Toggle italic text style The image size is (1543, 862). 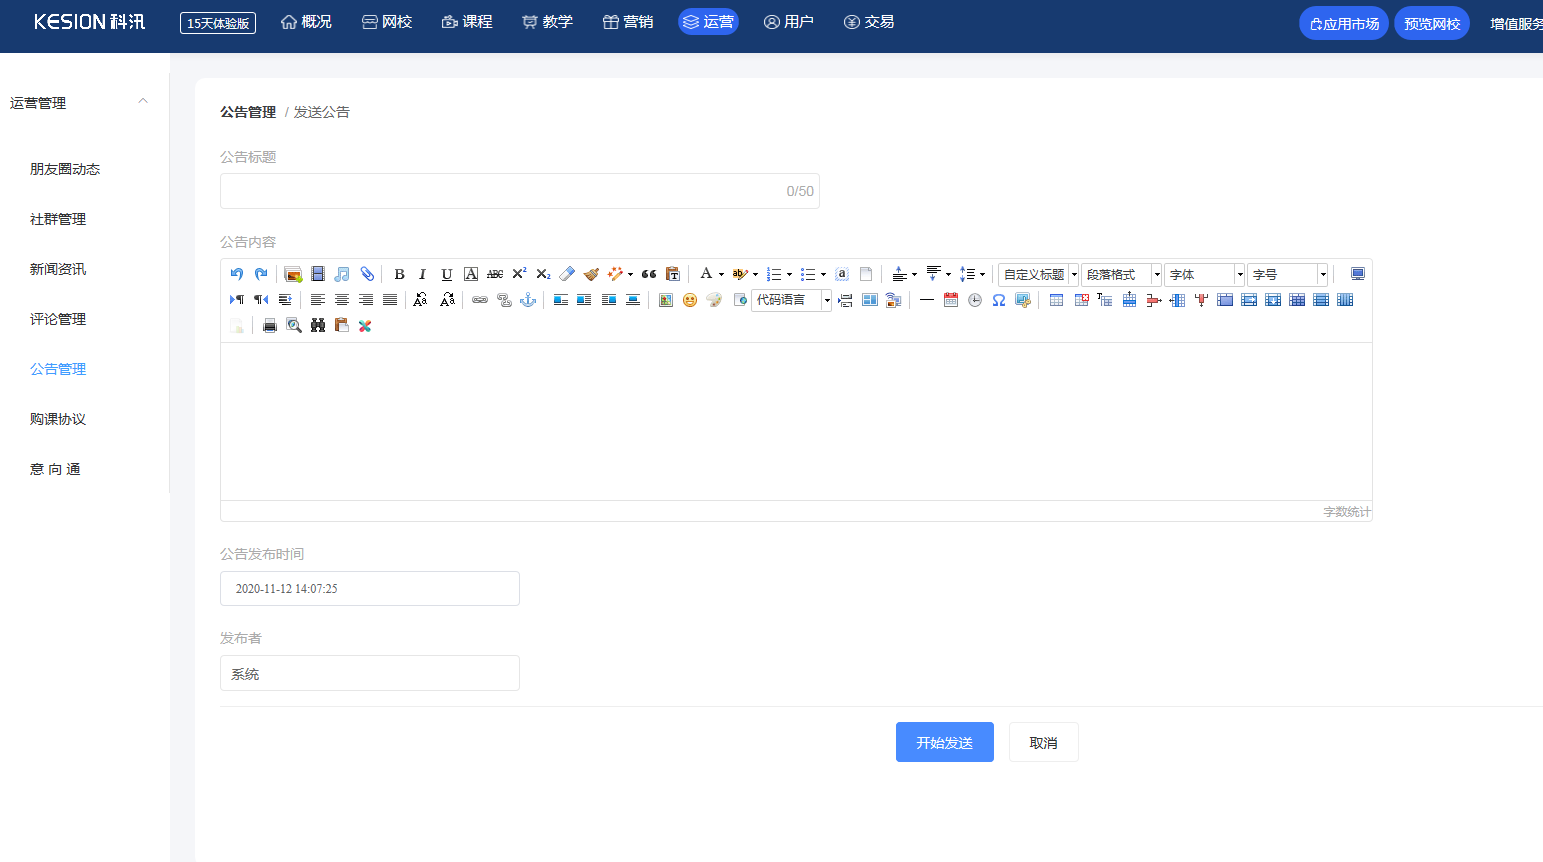click(422, 274)
